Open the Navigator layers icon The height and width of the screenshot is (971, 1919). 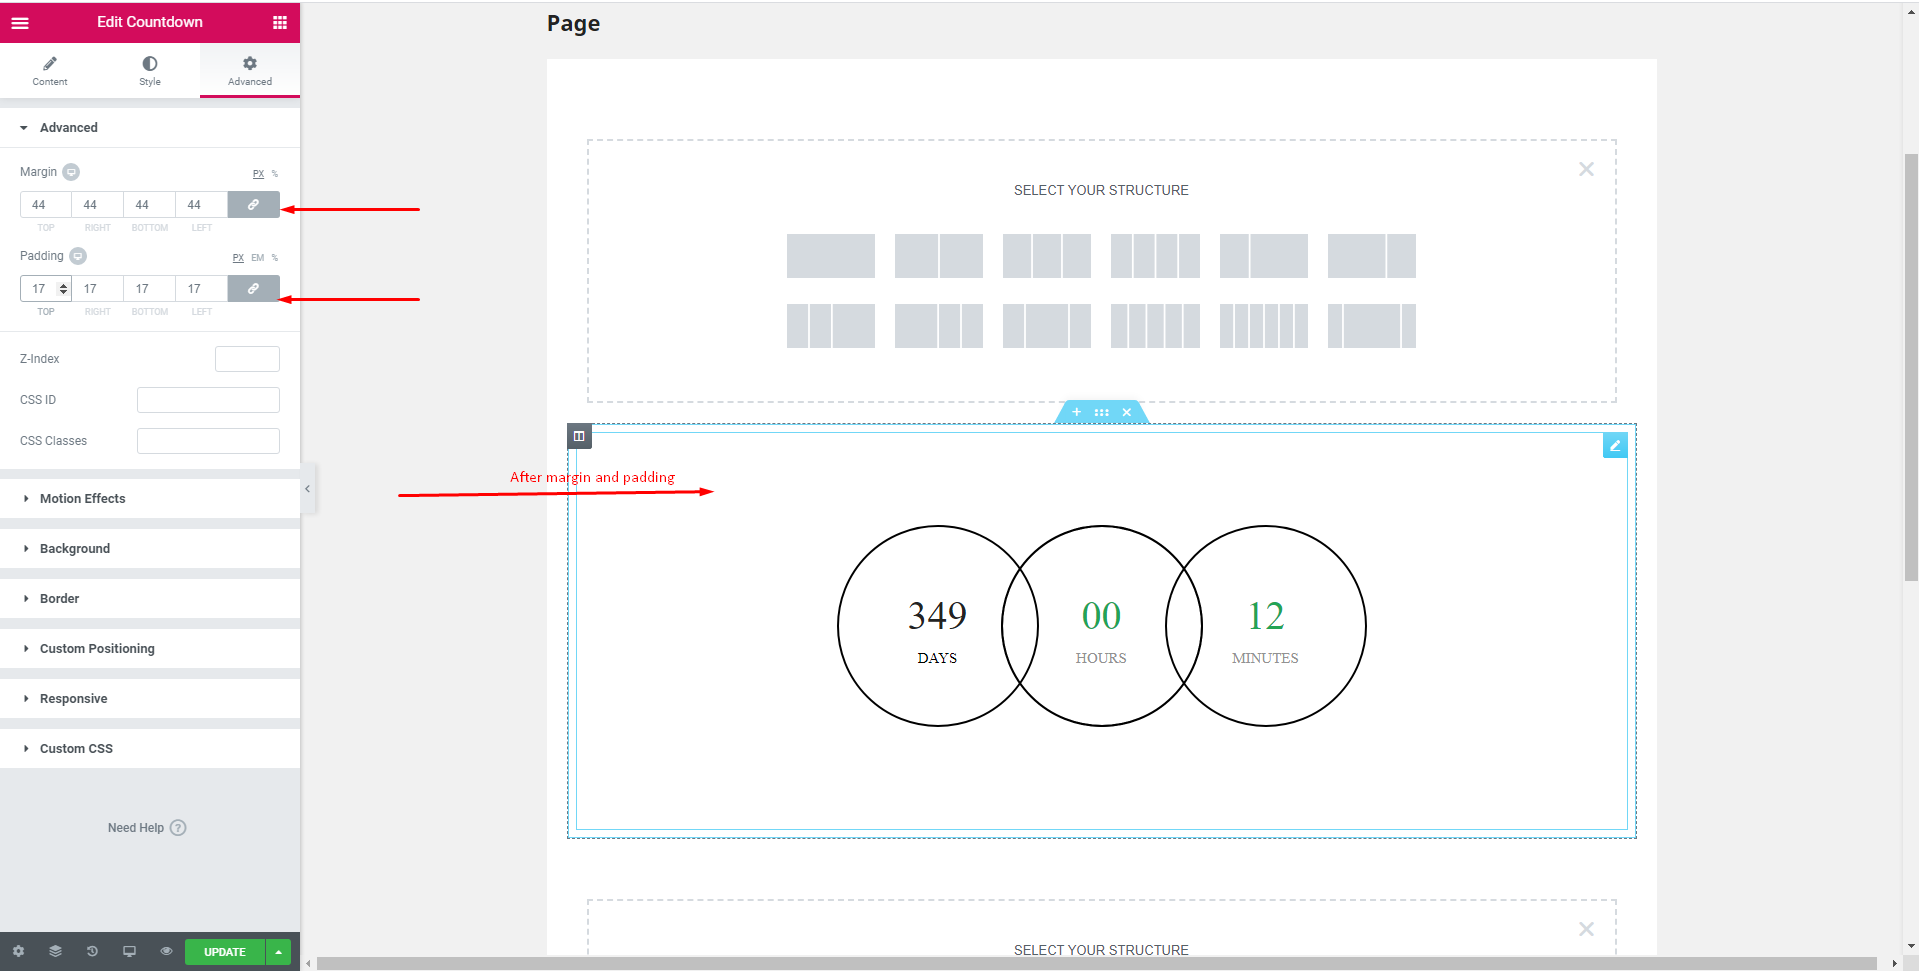point(55,952)
